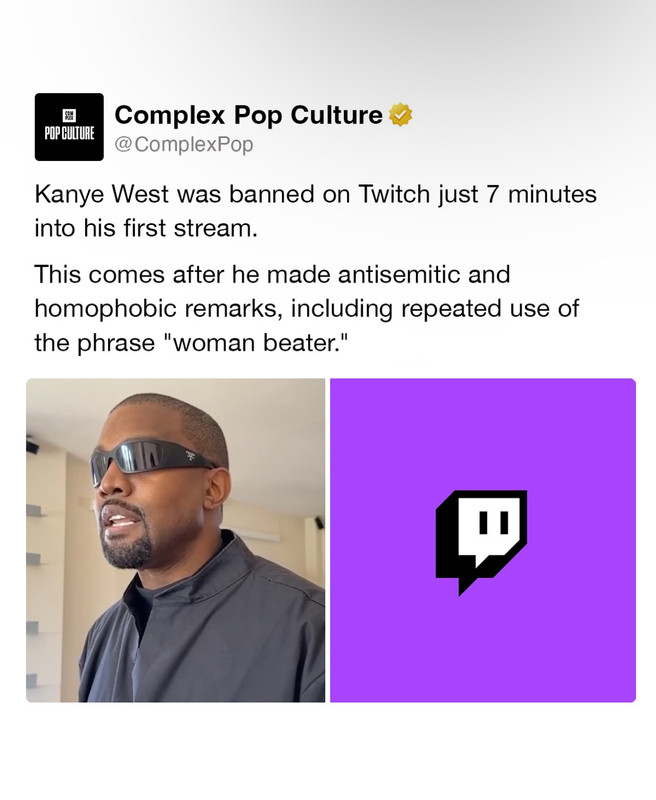This screenshot has width=656, height=800.
Task: Click the word Twitch in the post
Action: (394, 194)
